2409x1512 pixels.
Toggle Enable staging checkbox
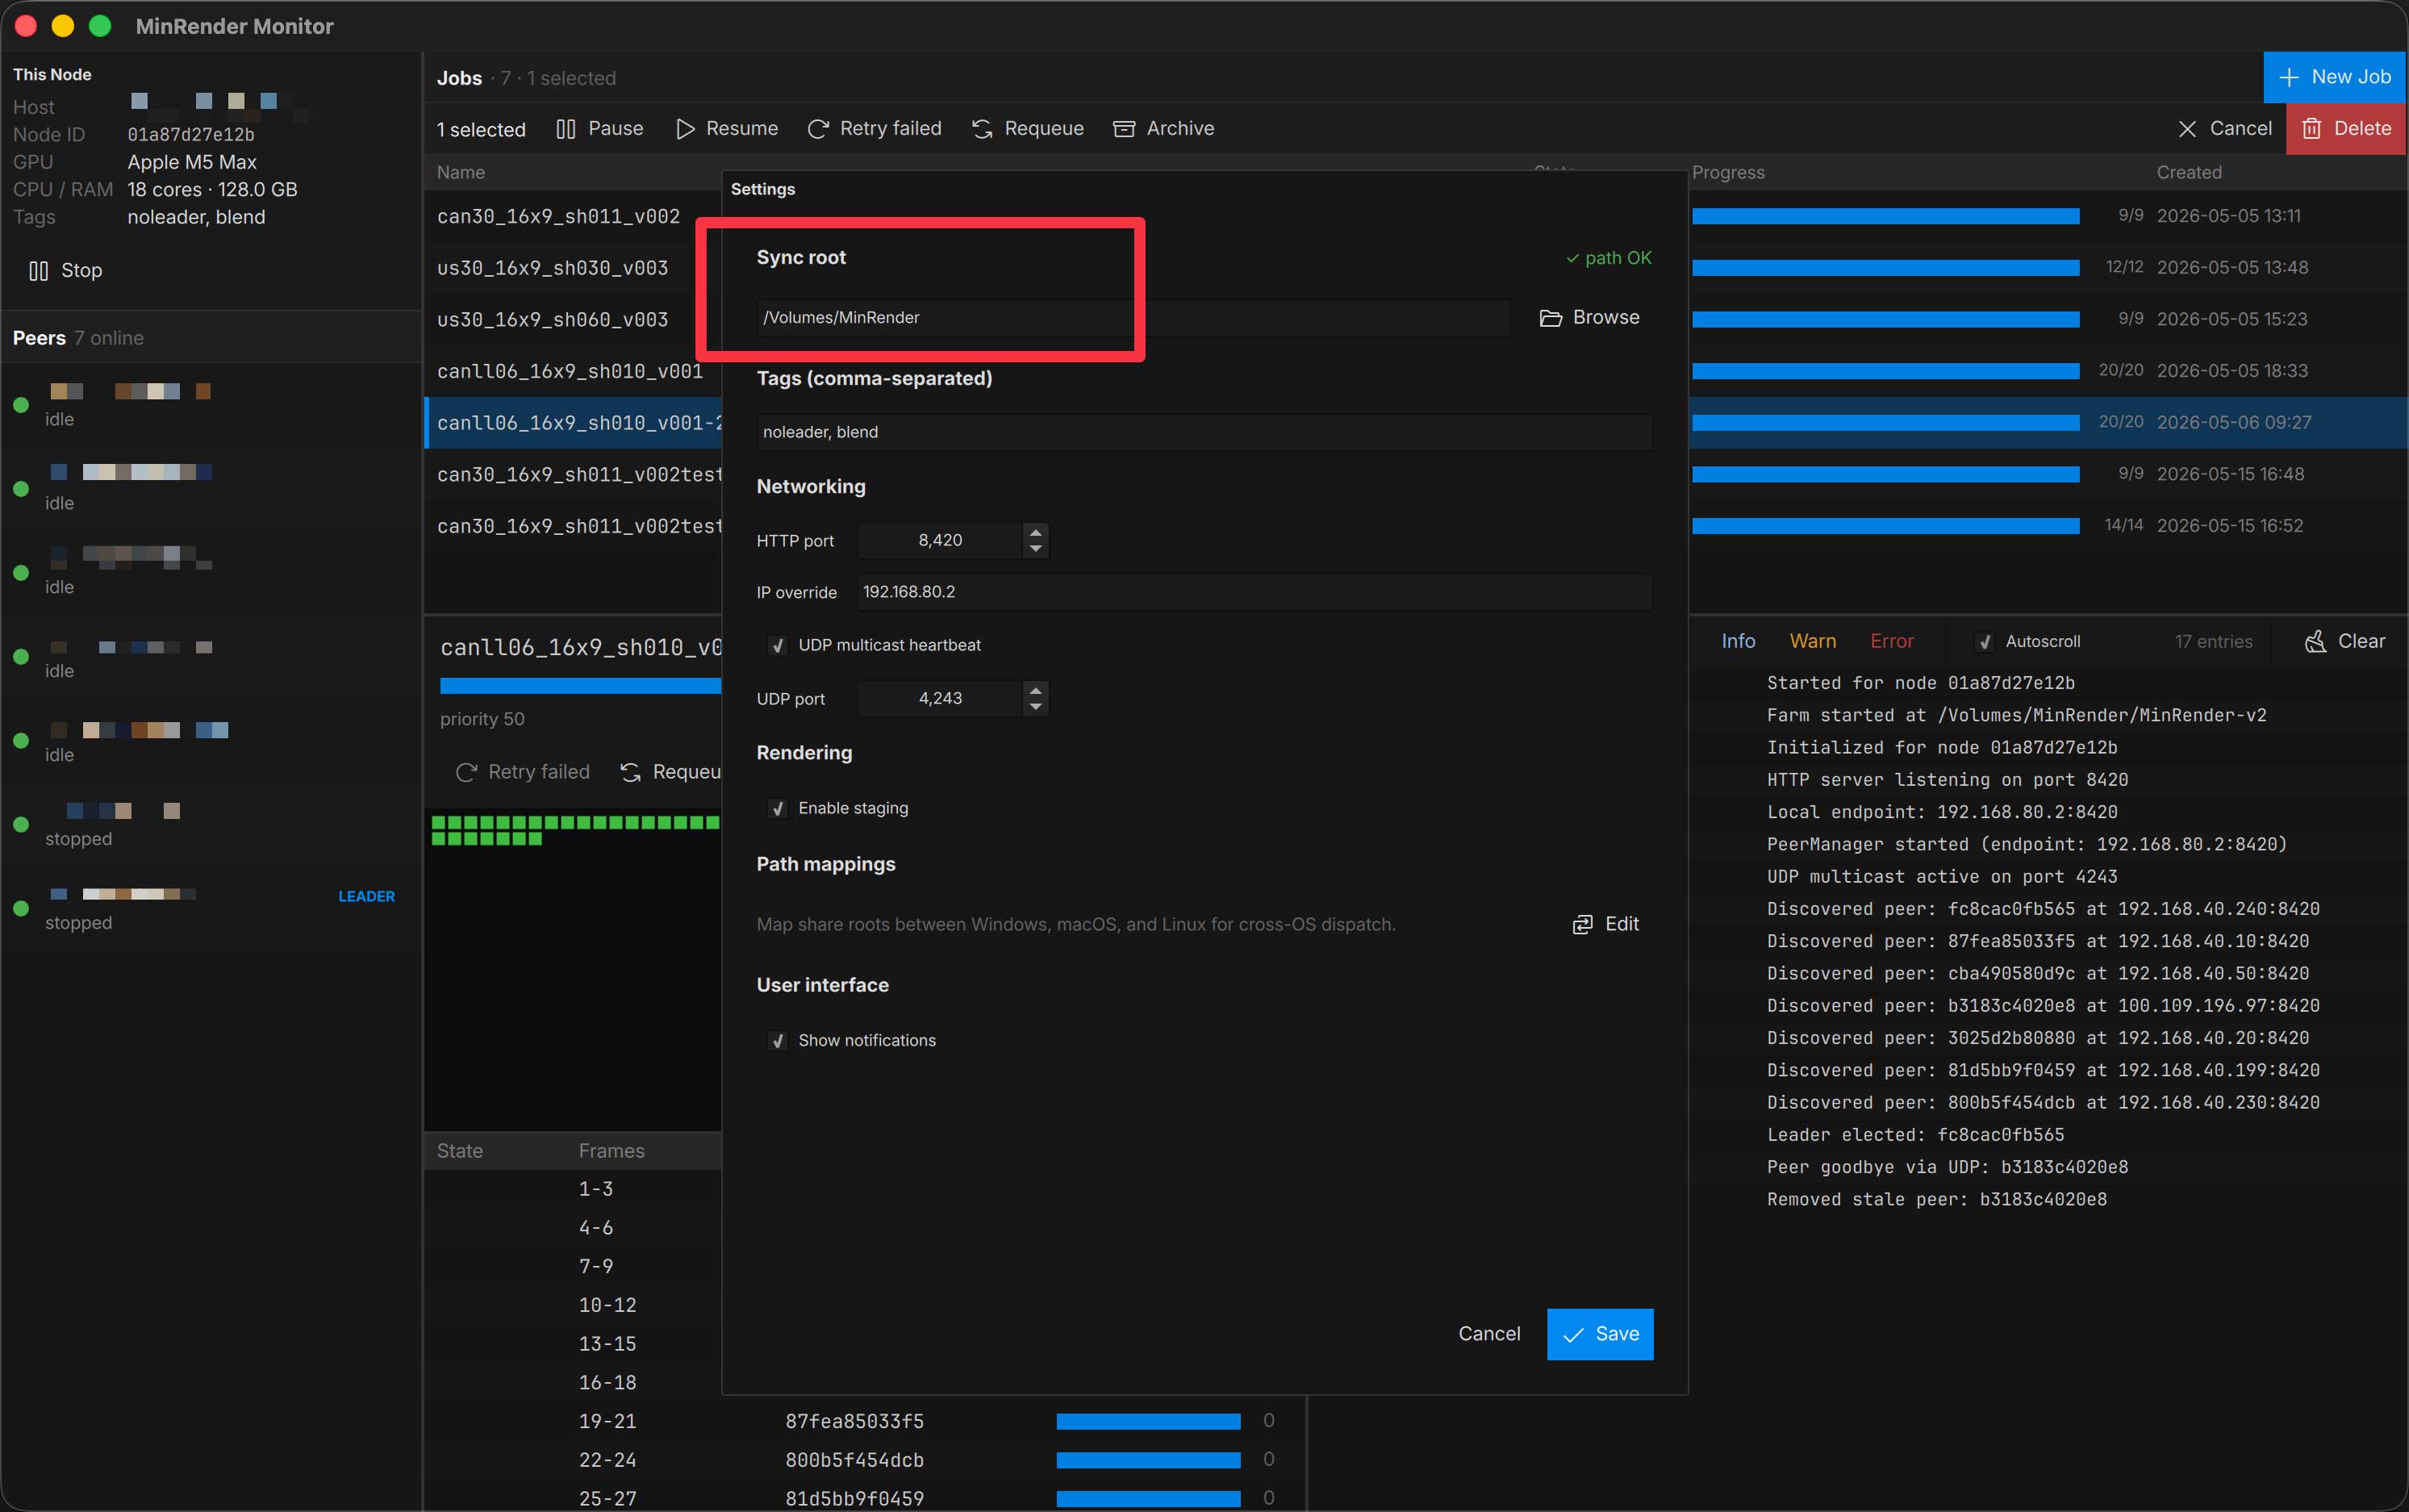click(777, 809)
